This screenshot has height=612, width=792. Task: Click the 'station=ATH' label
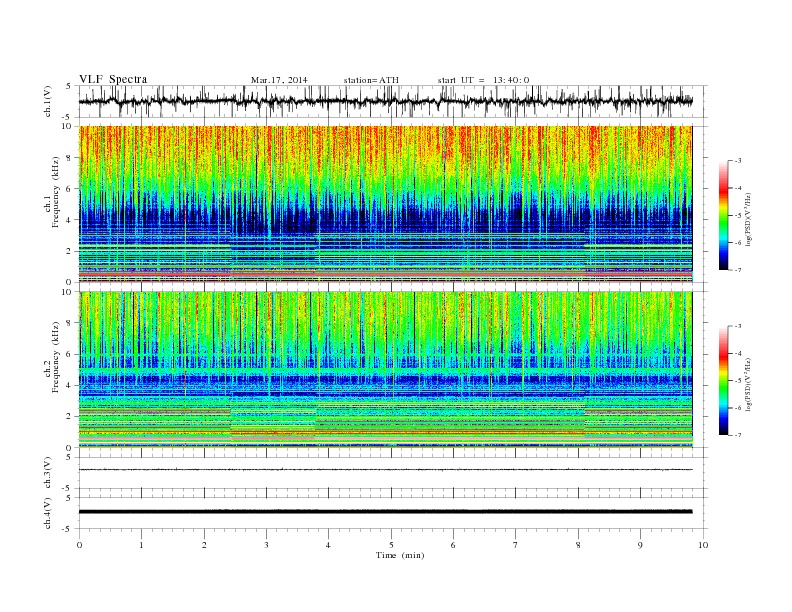[371, 80]
